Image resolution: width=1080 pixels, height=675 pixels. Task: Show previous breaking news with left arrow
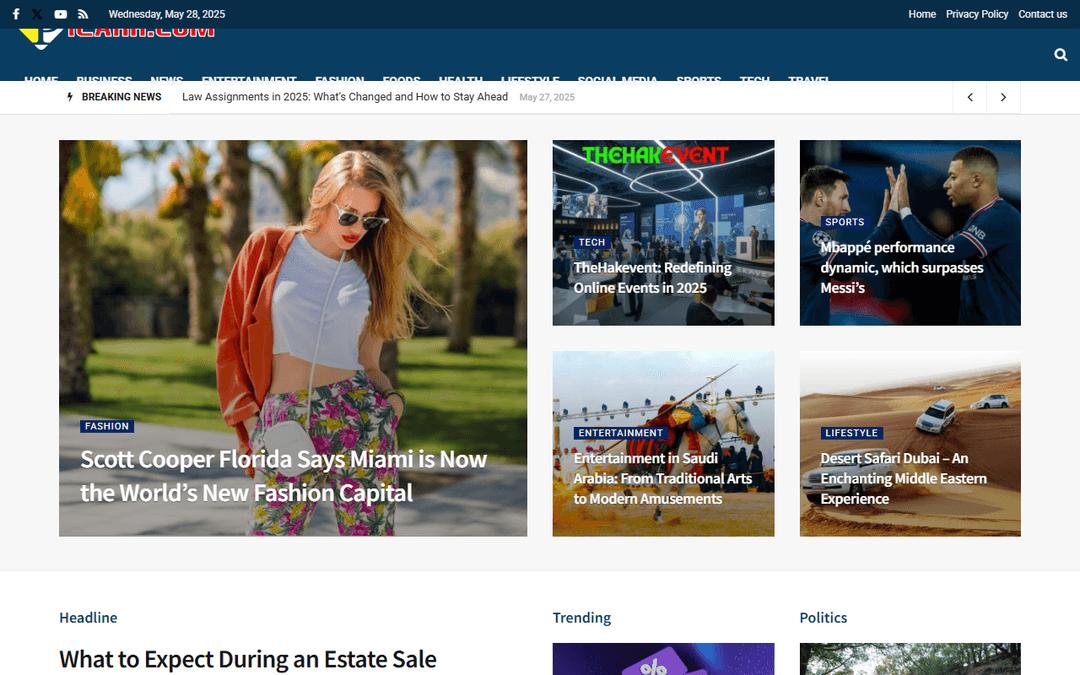[970, 97]
